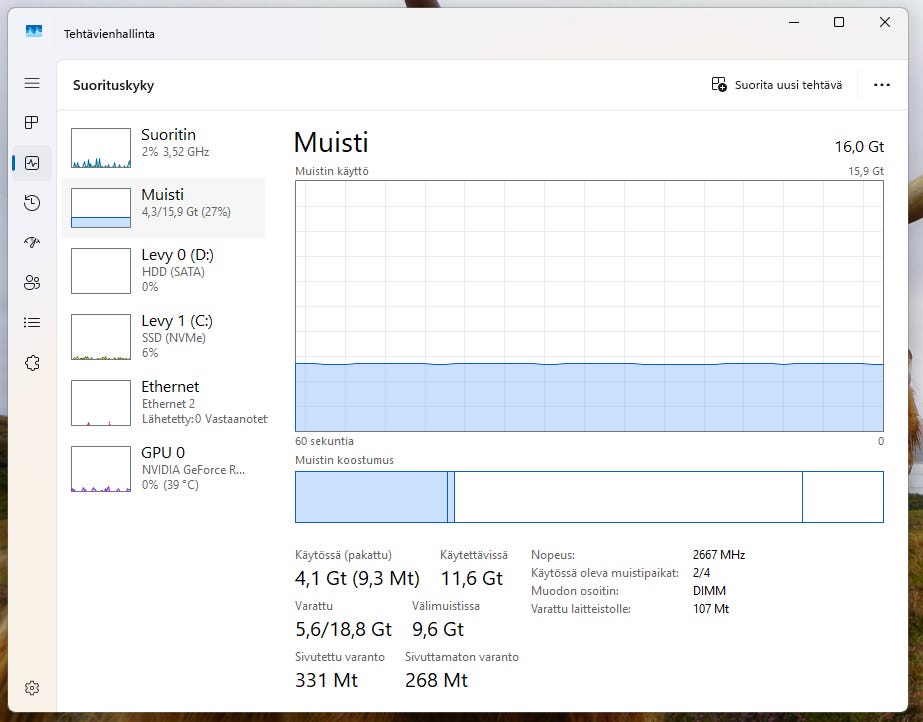
Task: Go to Processes page icon
Action: (32, 122)
